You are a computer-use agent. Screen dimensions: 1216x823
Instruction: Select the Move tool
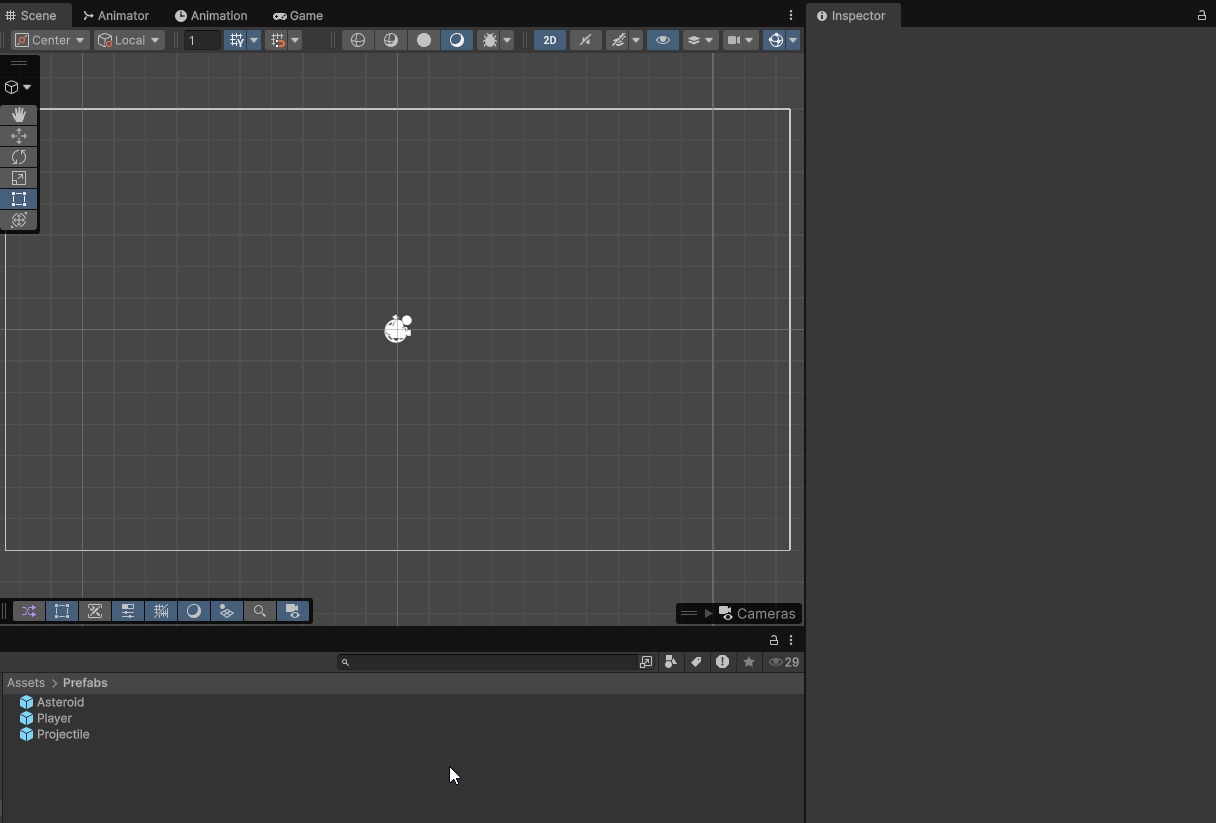(19, 136)
